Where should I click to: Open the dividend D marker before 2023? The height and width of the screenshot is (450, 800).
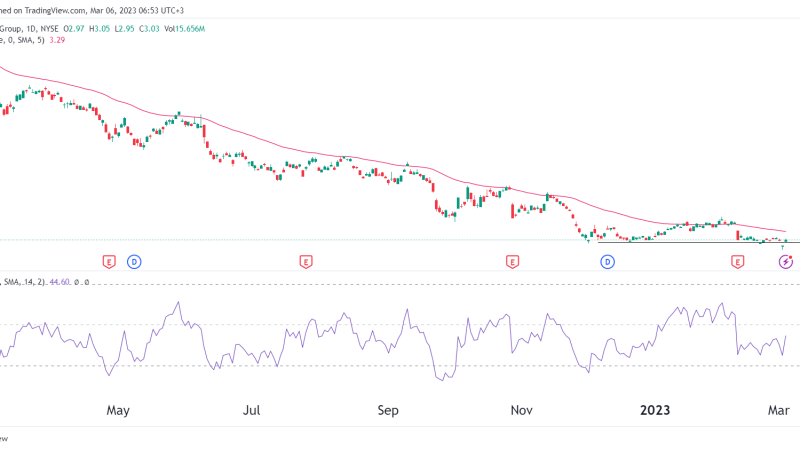click(x=607, y=262)
